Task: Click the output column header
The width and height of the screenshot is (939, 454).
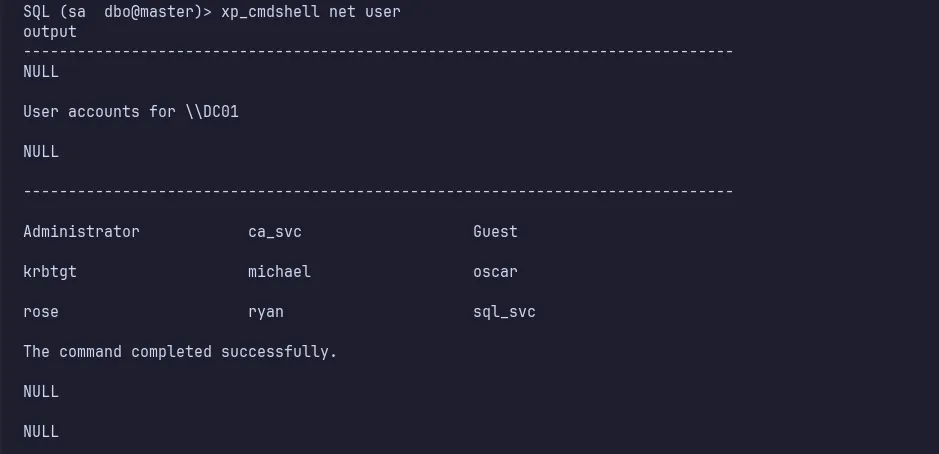Action: point(50,32)
